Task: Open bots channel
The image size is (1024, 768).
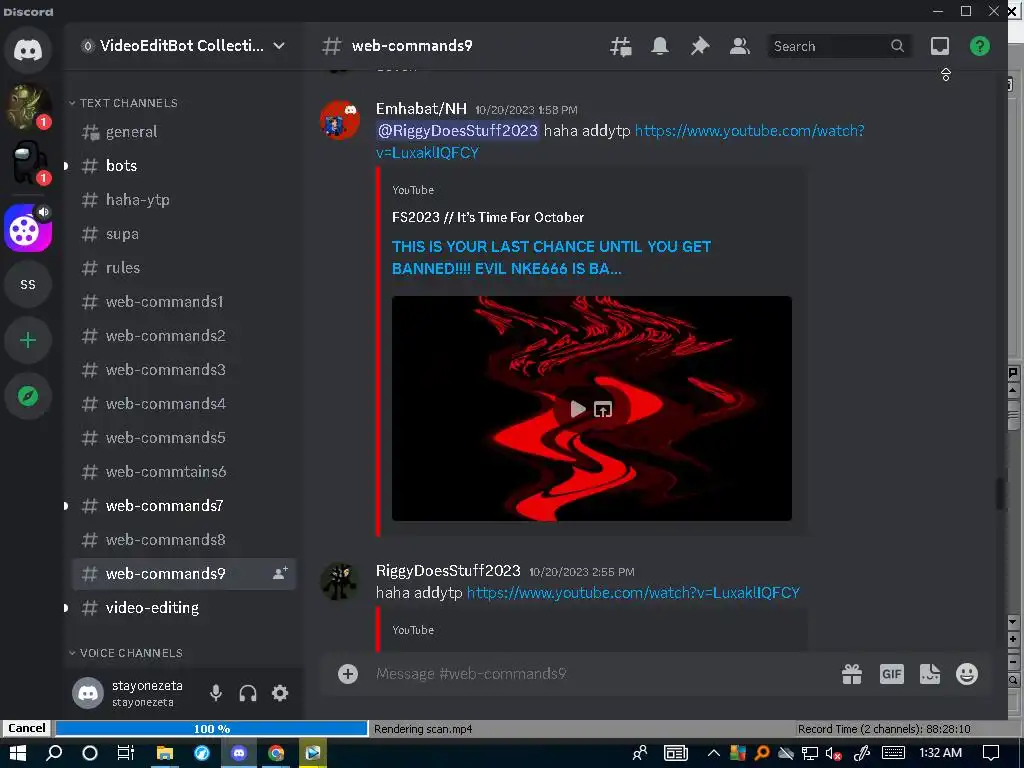Action: [184, 166]
